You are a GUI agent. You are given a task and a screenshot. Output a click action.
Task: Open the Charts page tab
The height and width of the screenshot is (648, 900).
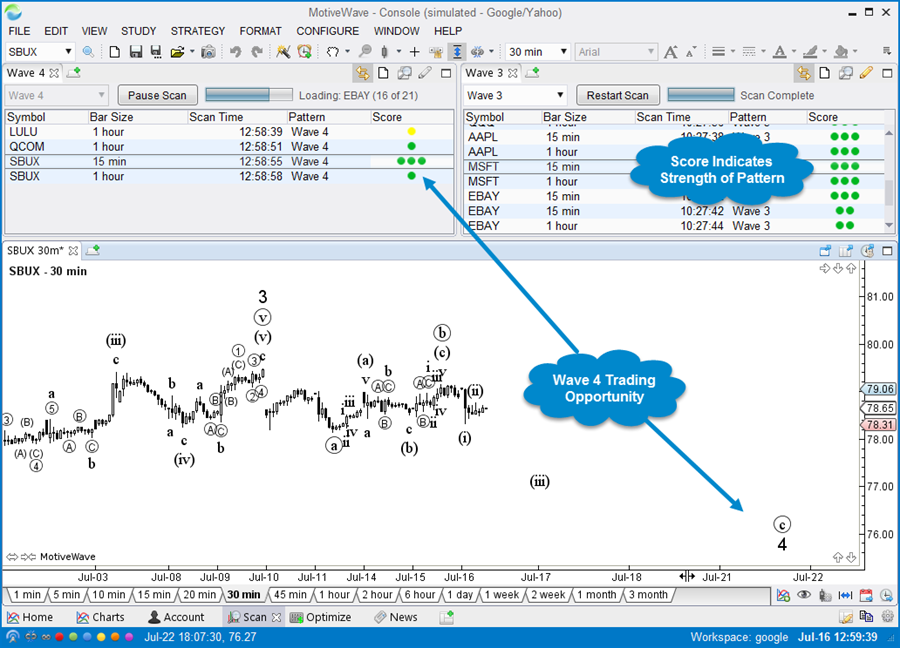tap(100, 617)
